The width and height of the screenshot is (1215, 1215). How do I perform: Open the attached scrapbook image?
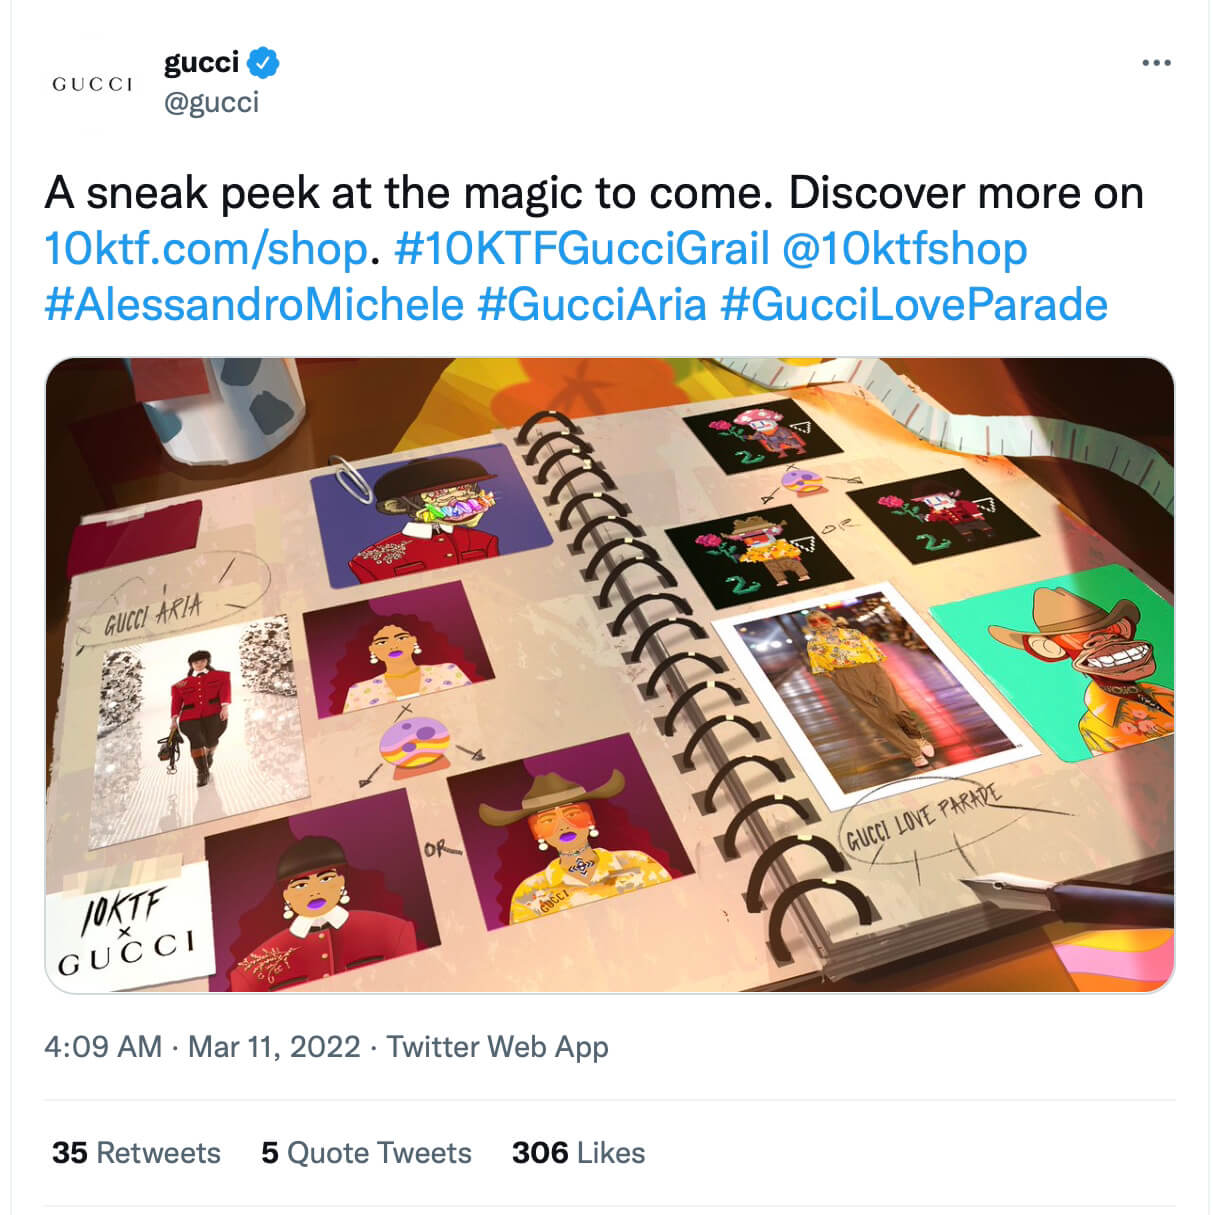[x=609, y=674]
